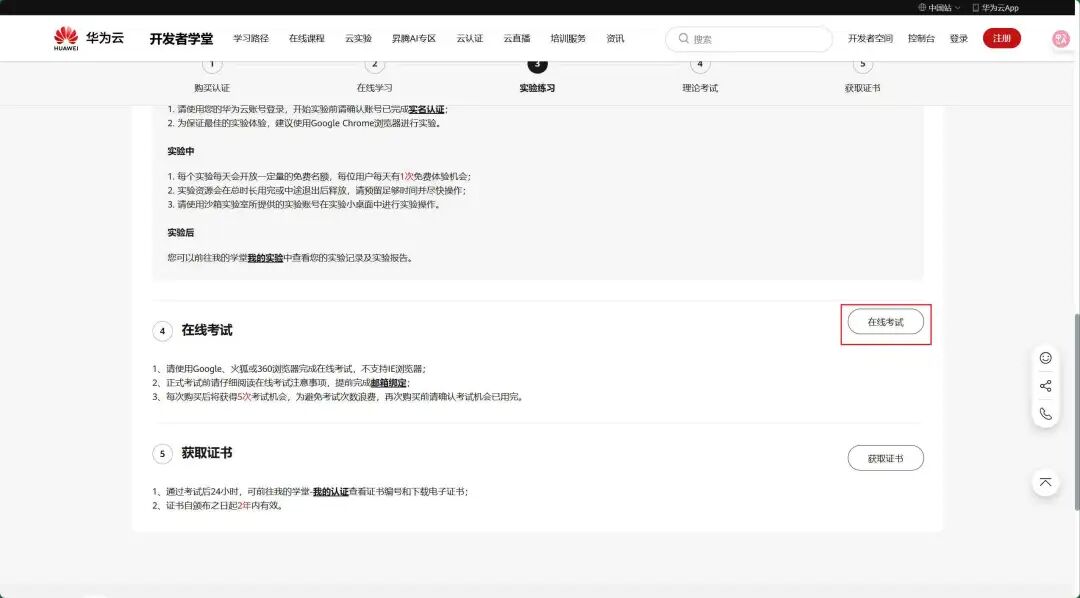Image resolution: width=1080 pixels, height=598 pixels.
Task: Click the 获取证书 button
Action: [x=885, y=458]
